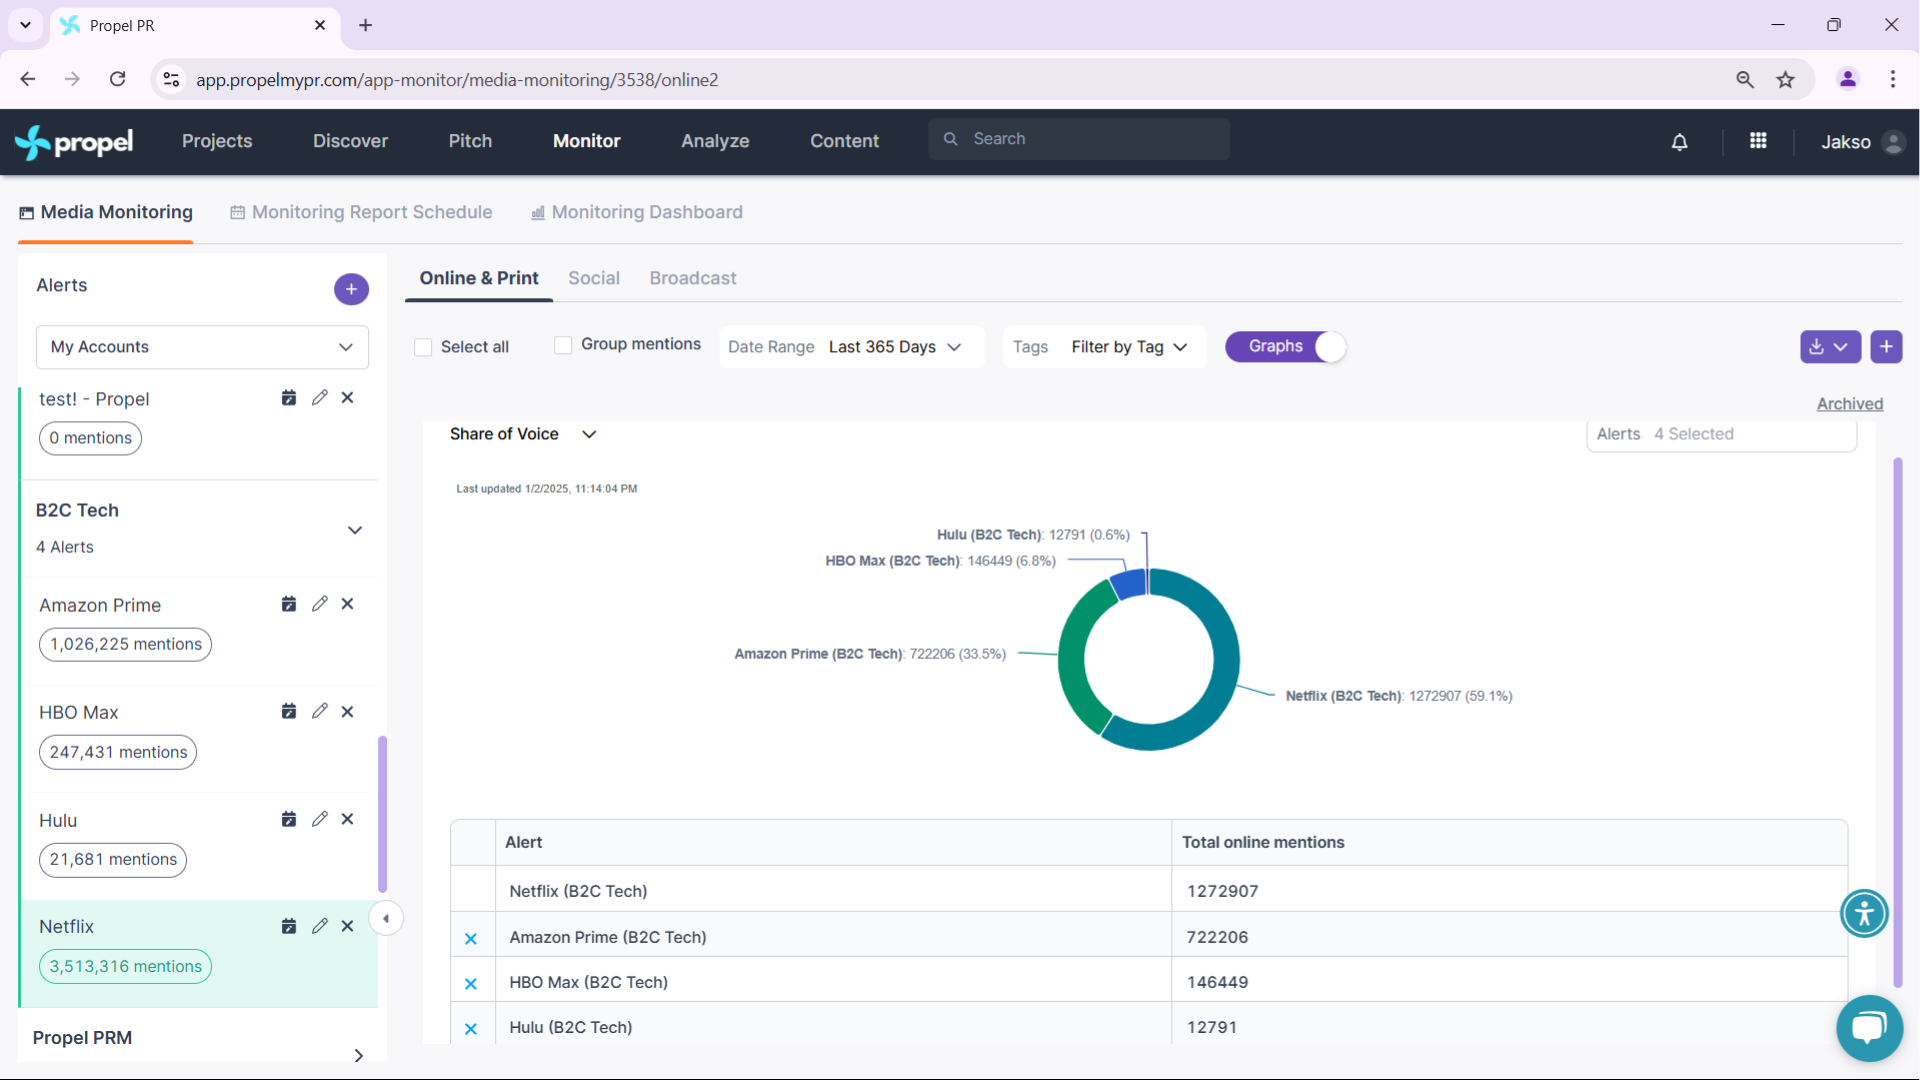Viewport: 1920px width, 1080px height.
Task: Open notifications bell
Action: coord(1680,142)
